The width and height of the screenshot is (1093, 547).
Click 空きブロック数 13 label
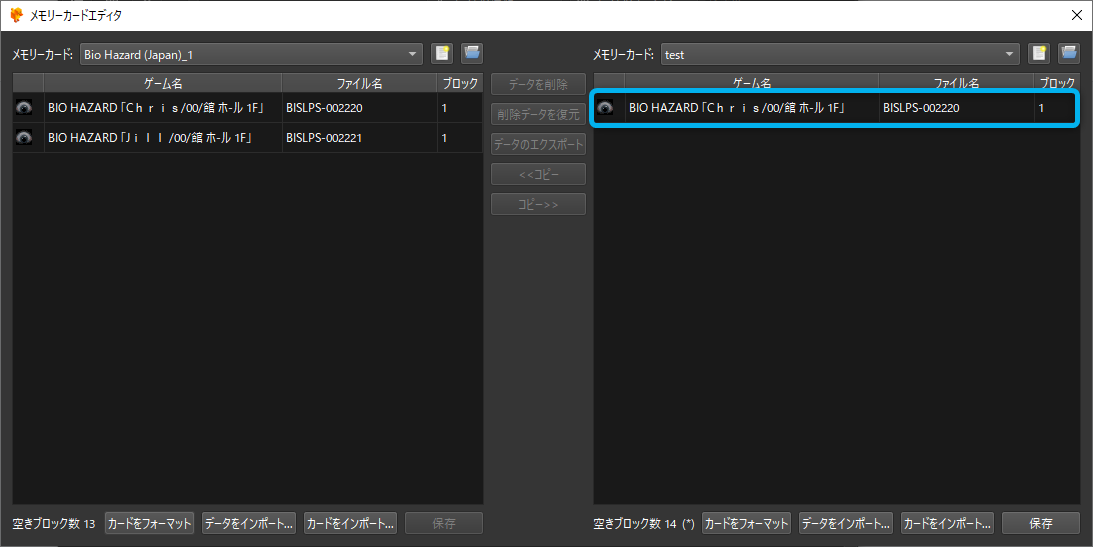pos(54,523)
